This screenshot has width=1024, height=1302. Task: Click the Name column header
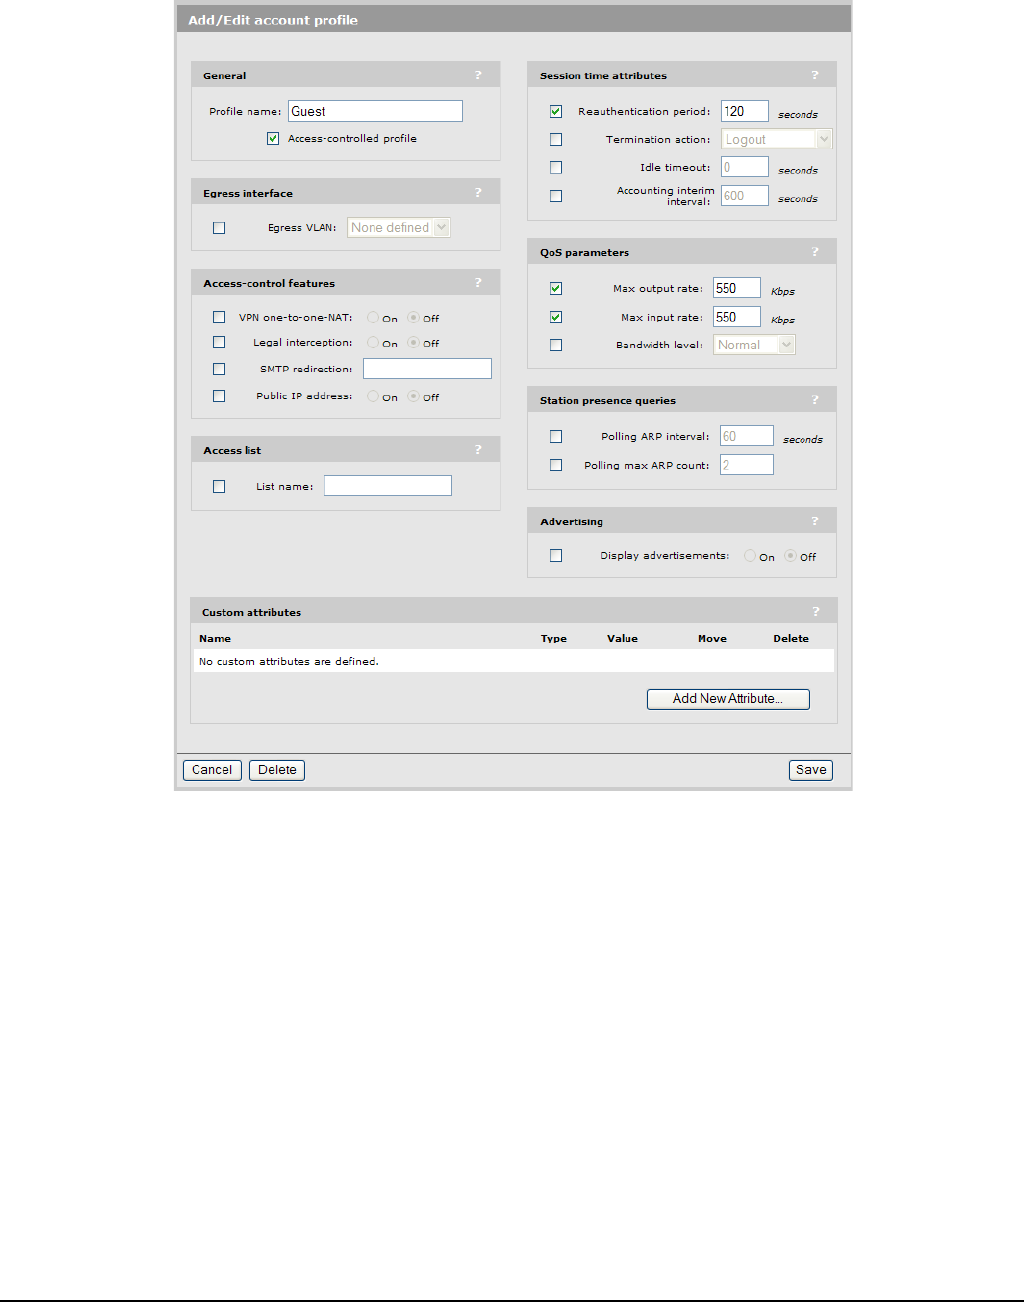(215, 638)
